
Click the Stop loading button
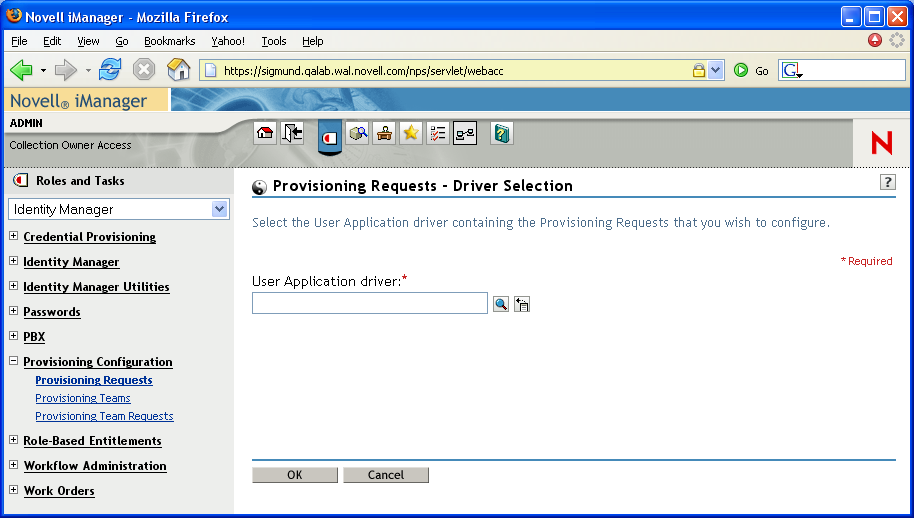coord(143,70)
